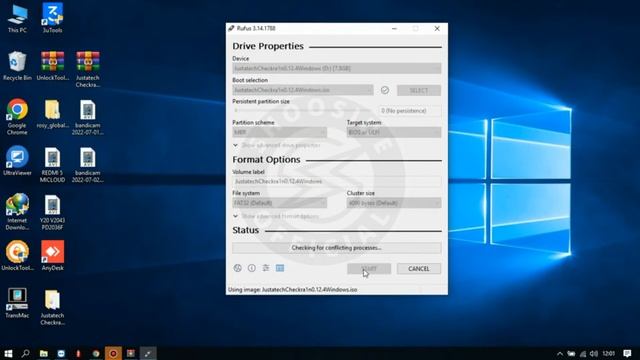Open the Rufus settings sliders icon
640x360 pixels.
tap(266, 268)
